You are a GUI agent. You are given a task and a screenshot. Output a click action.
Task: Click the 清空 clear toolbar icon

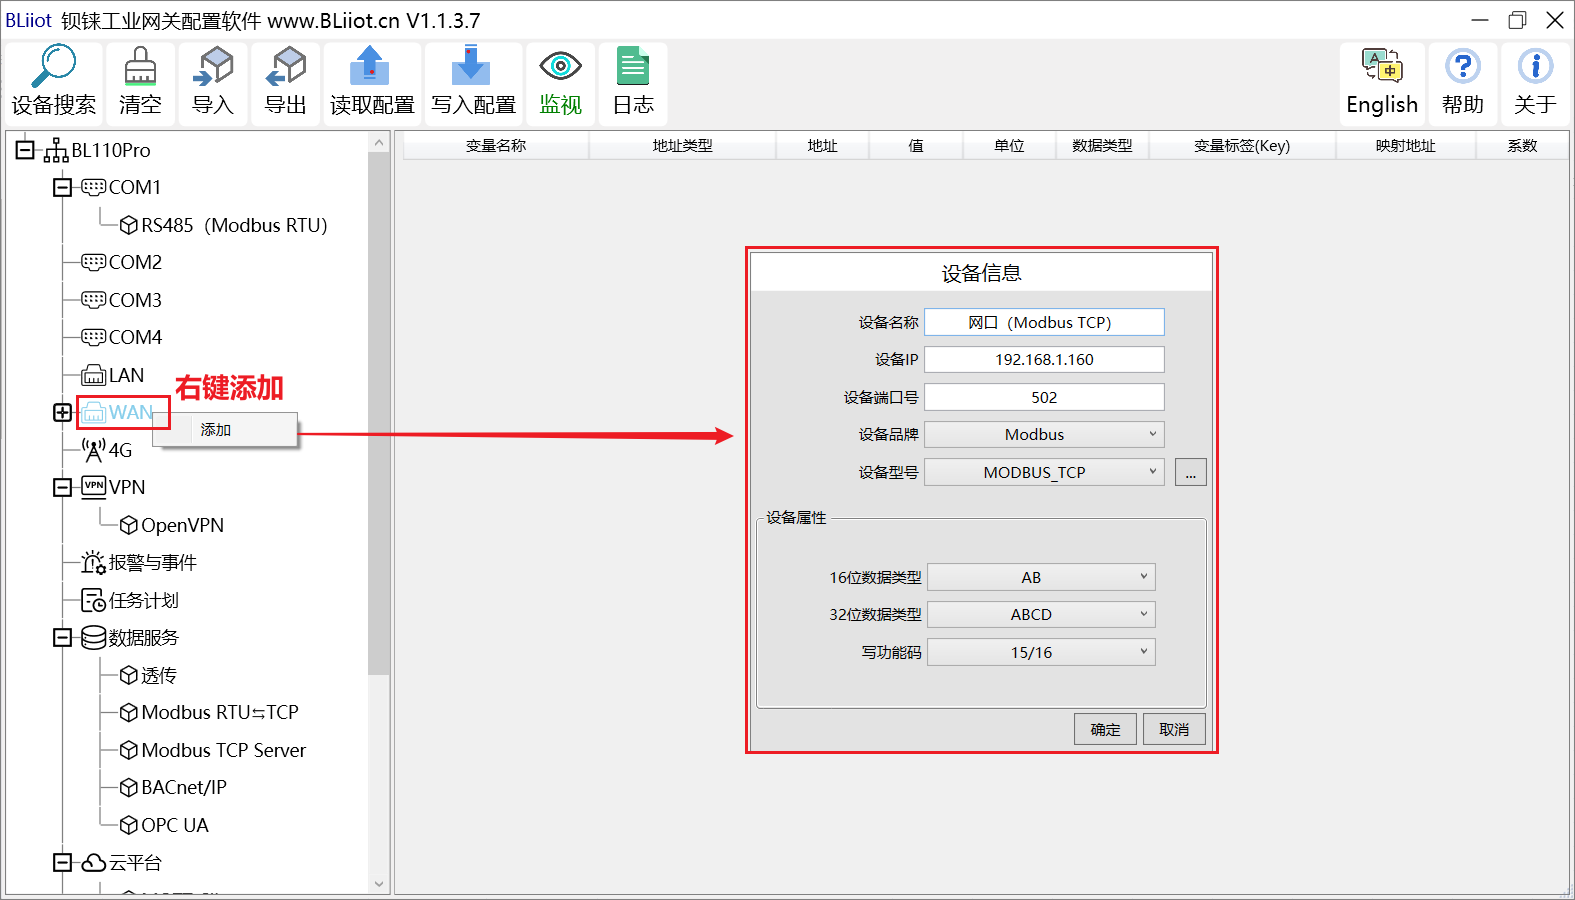(x=140, y=67)
